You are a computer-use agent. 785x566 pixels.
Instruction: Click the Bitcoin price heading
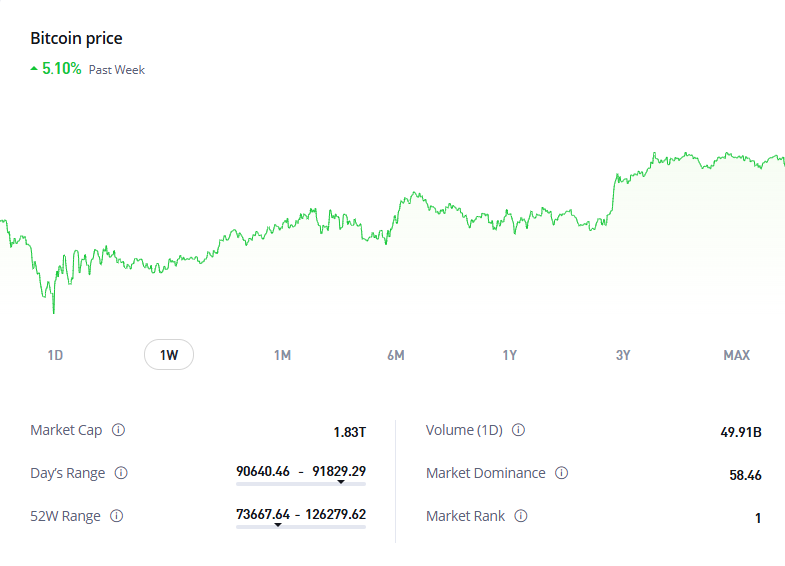point(76,38)
